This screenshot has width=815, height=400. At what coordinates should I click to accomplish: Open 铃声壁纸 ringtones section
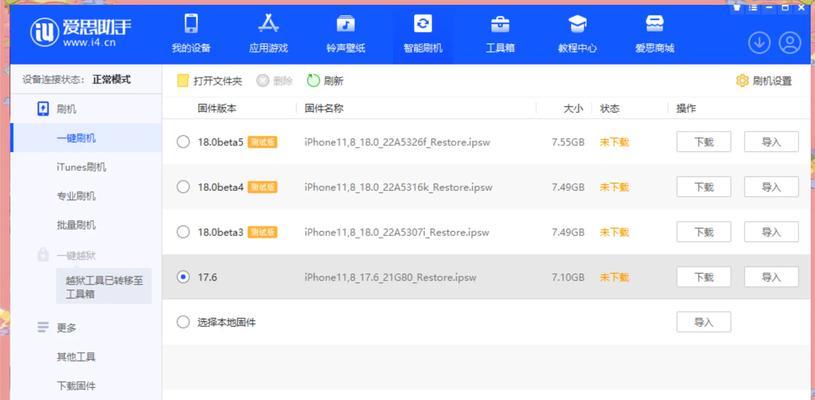346,34
